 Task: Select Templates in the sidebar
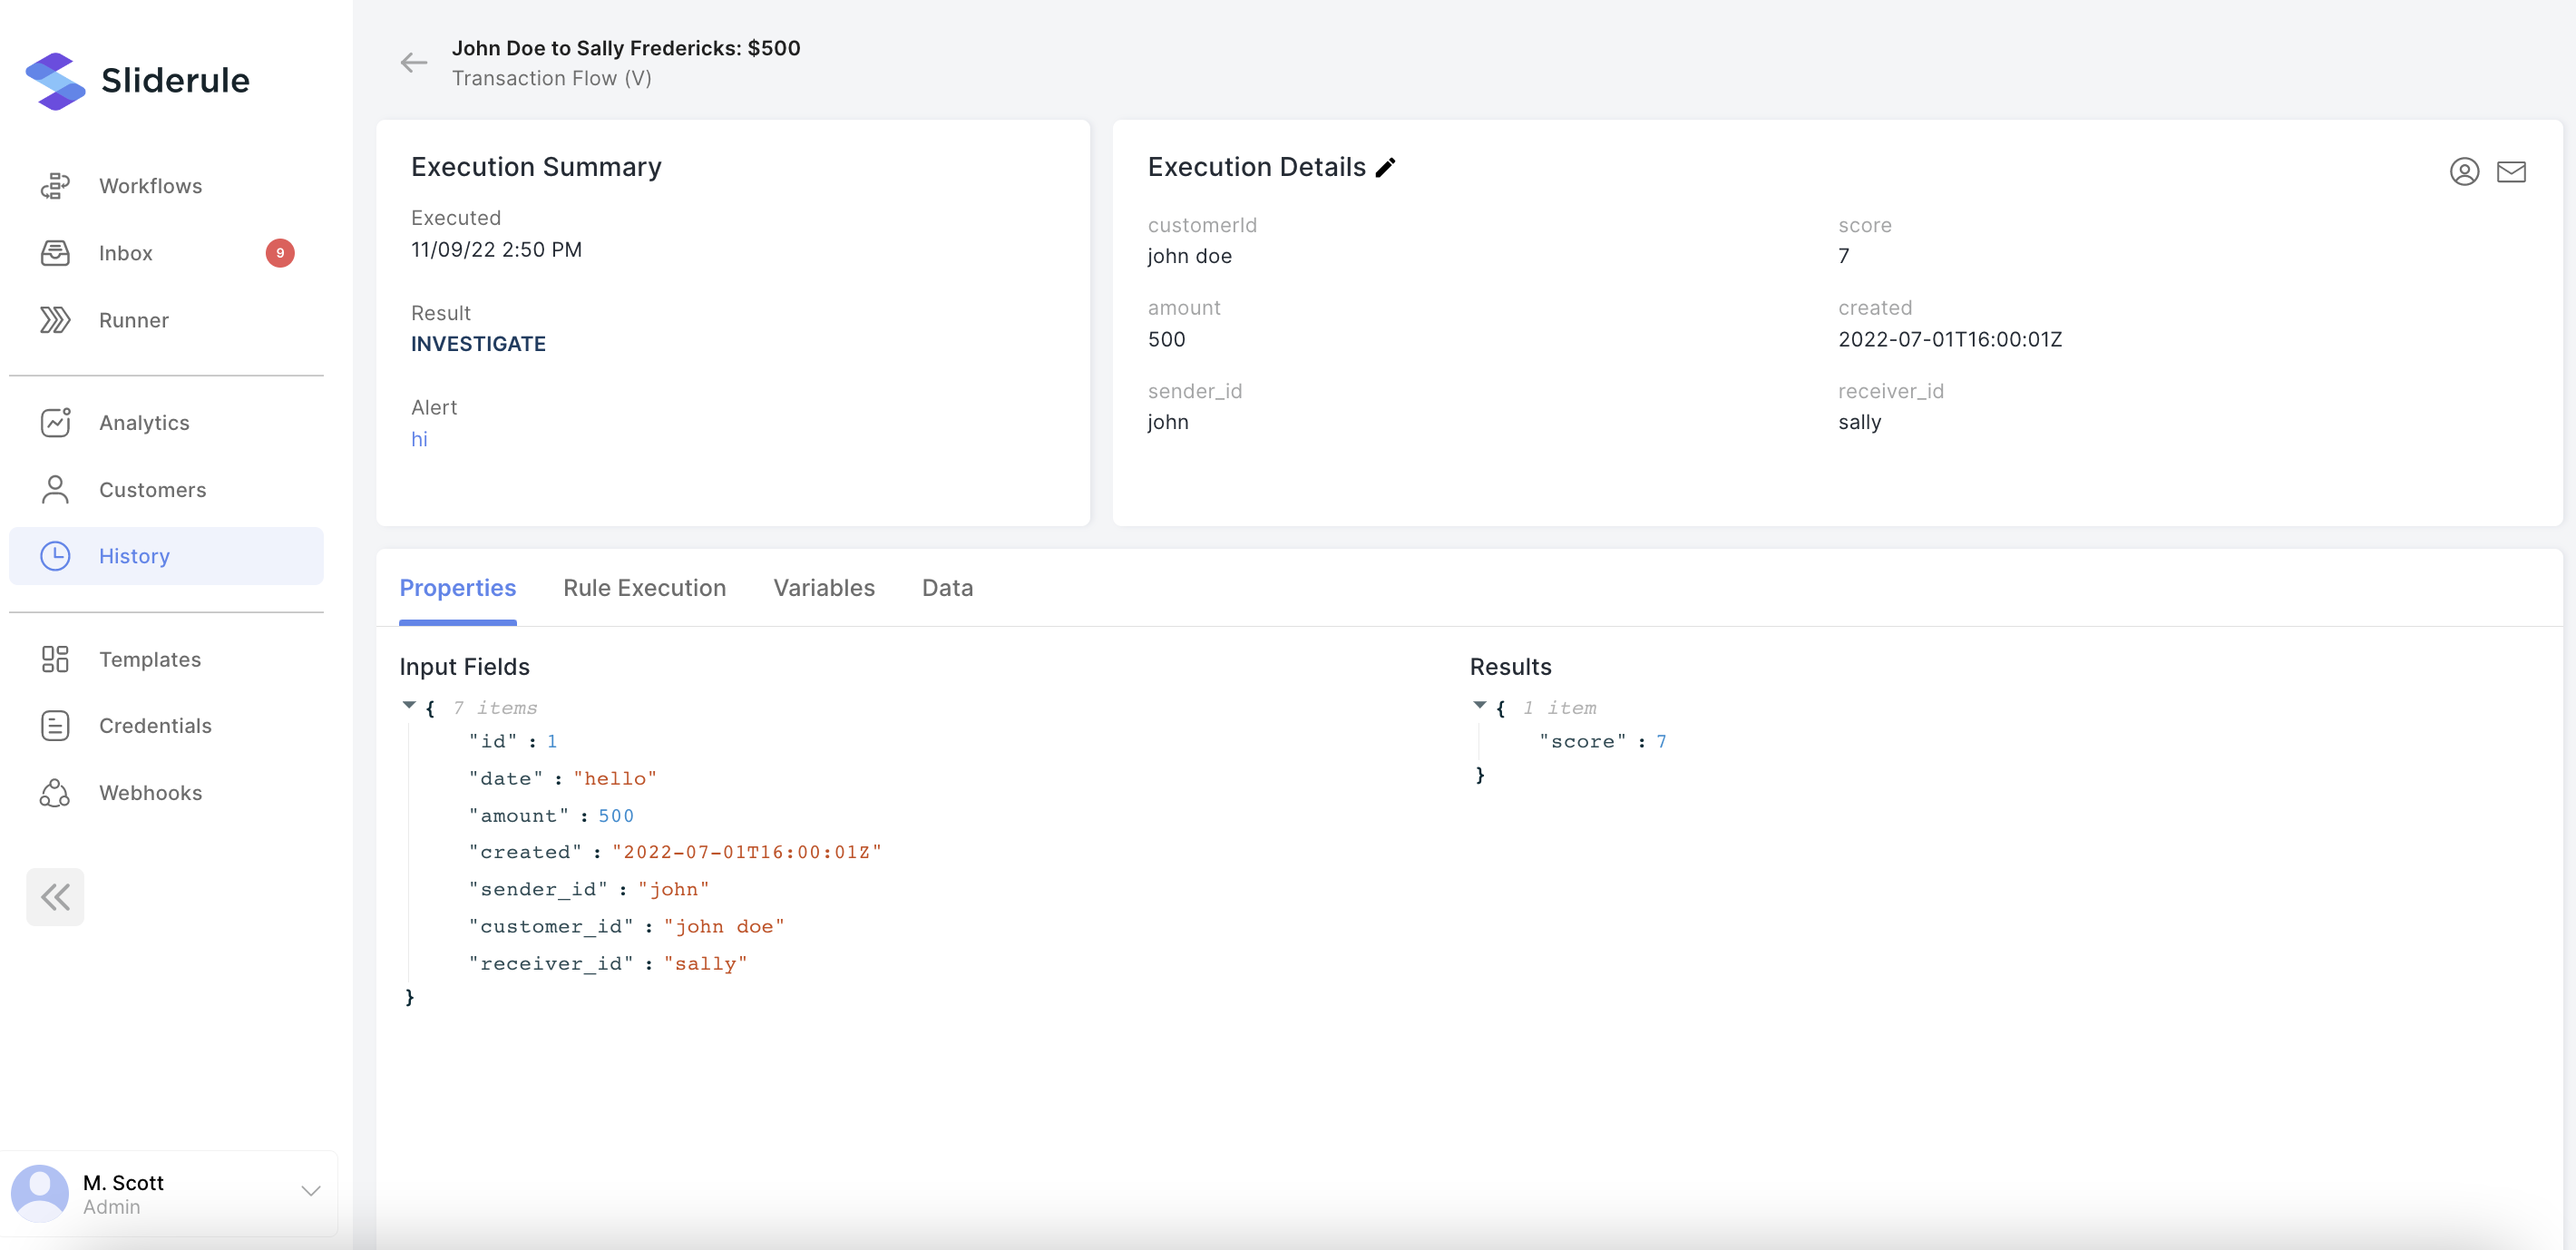coord(150,660)
